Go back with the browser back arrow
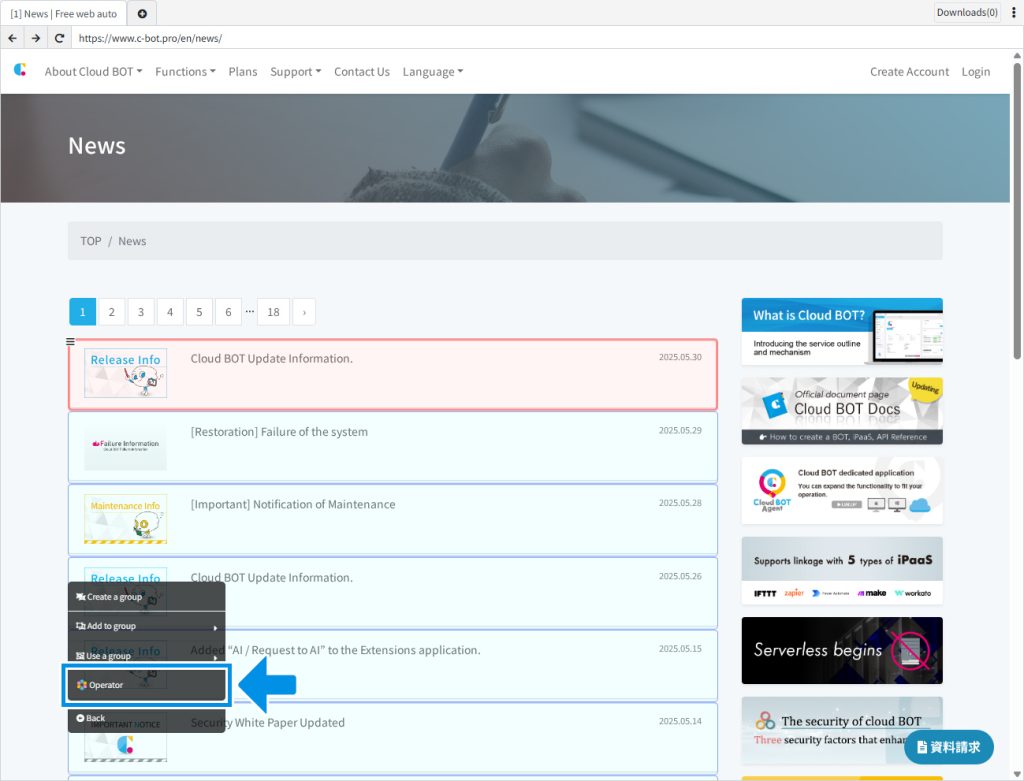This screenshot has width=1024, height=781. (12, 38)
